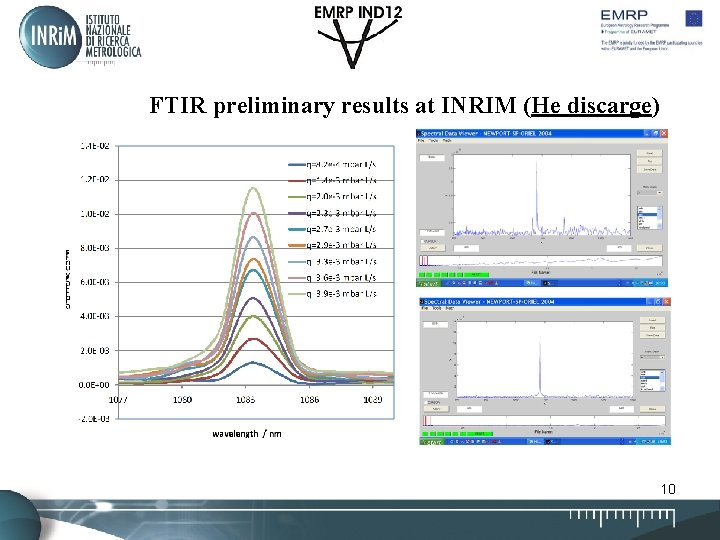
Task: Click 'q=3.9e-3 mbar L/s' legend entry
Action: pyautogui.click(x=332, y=294)
